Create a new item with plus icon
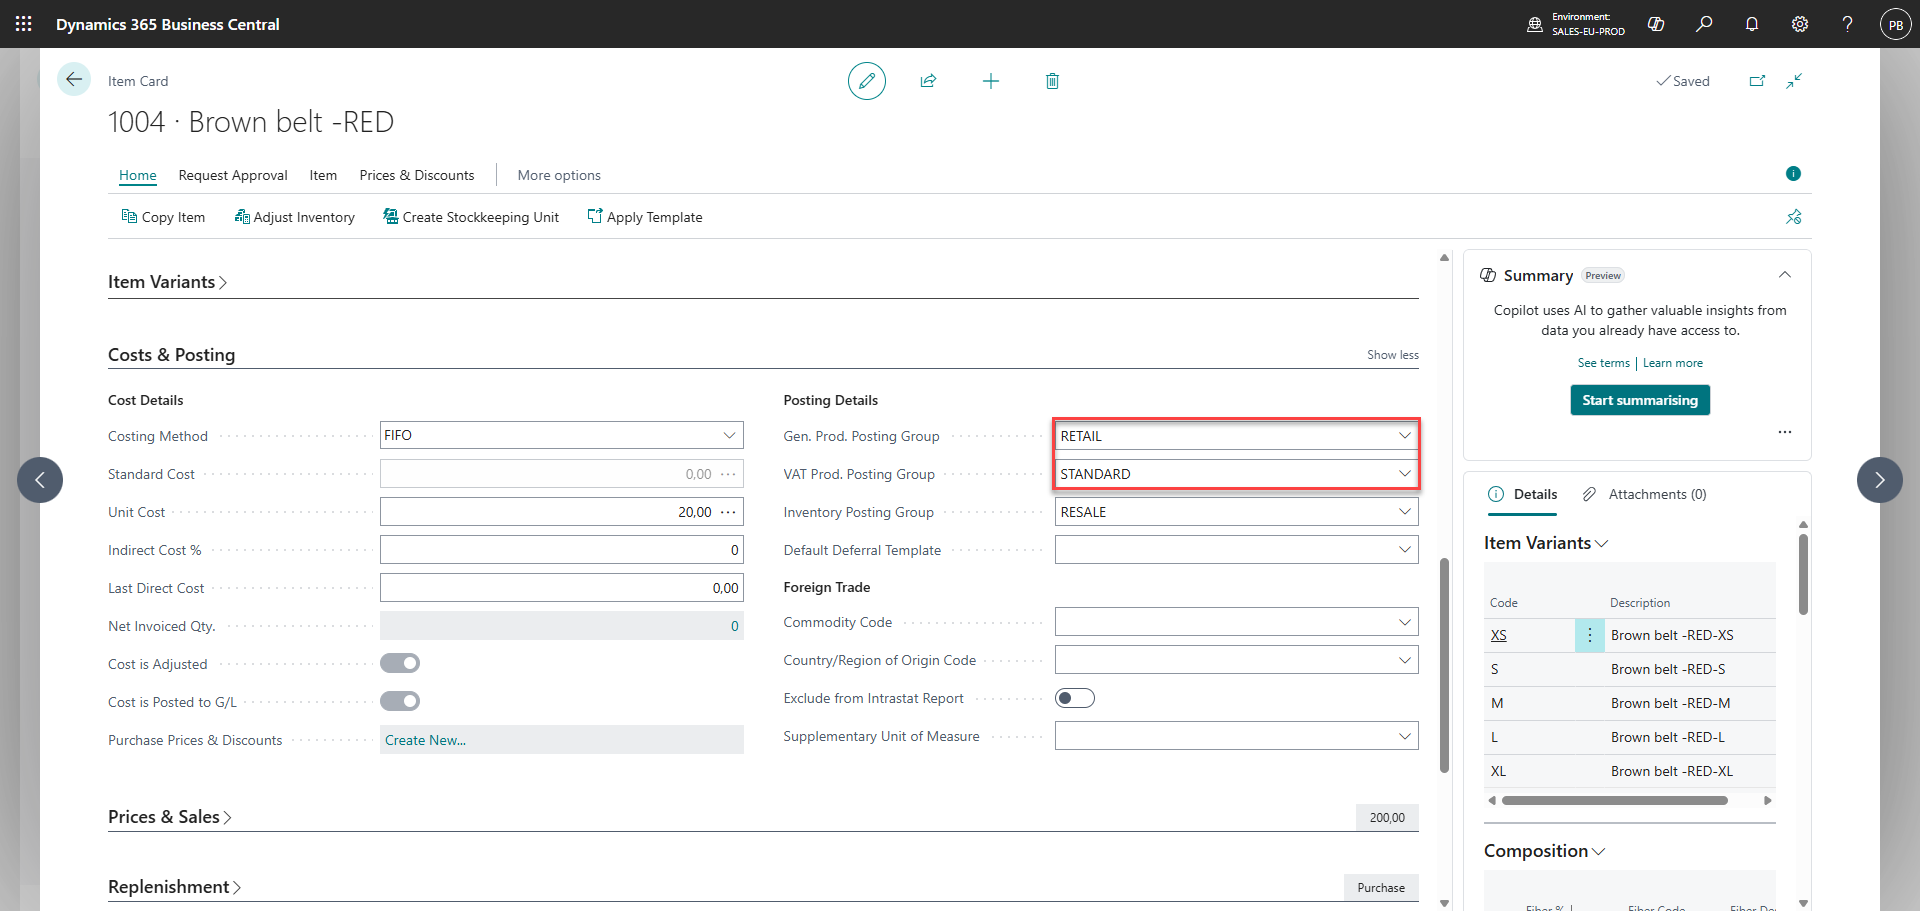The width and height of the screenshot is (1920, 911). tap(991, 81)
